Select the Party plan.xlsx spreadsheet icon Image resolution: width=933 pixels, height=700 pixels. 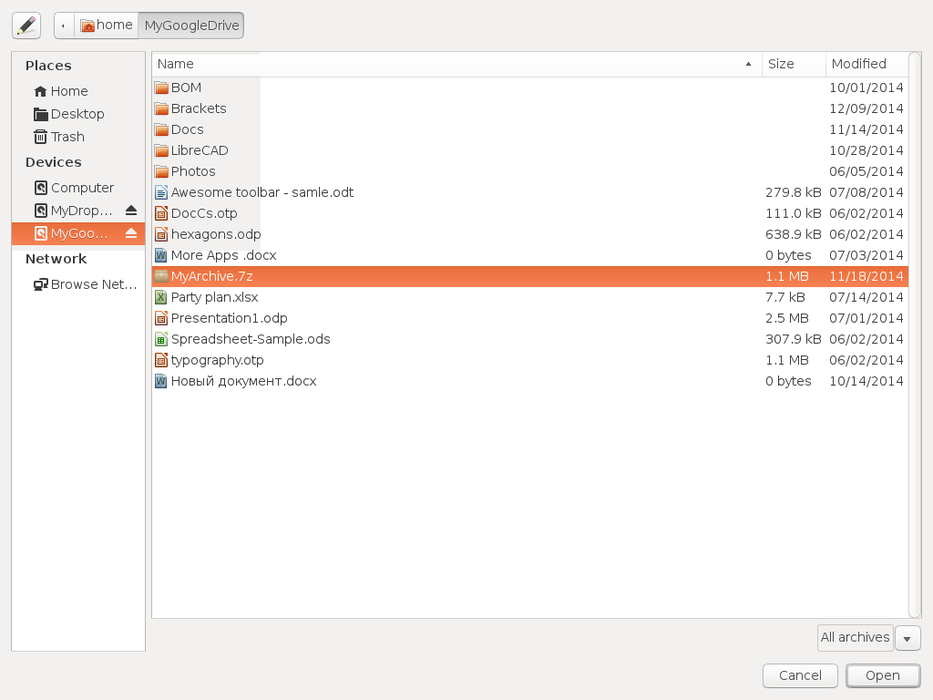tap(161, 297)
